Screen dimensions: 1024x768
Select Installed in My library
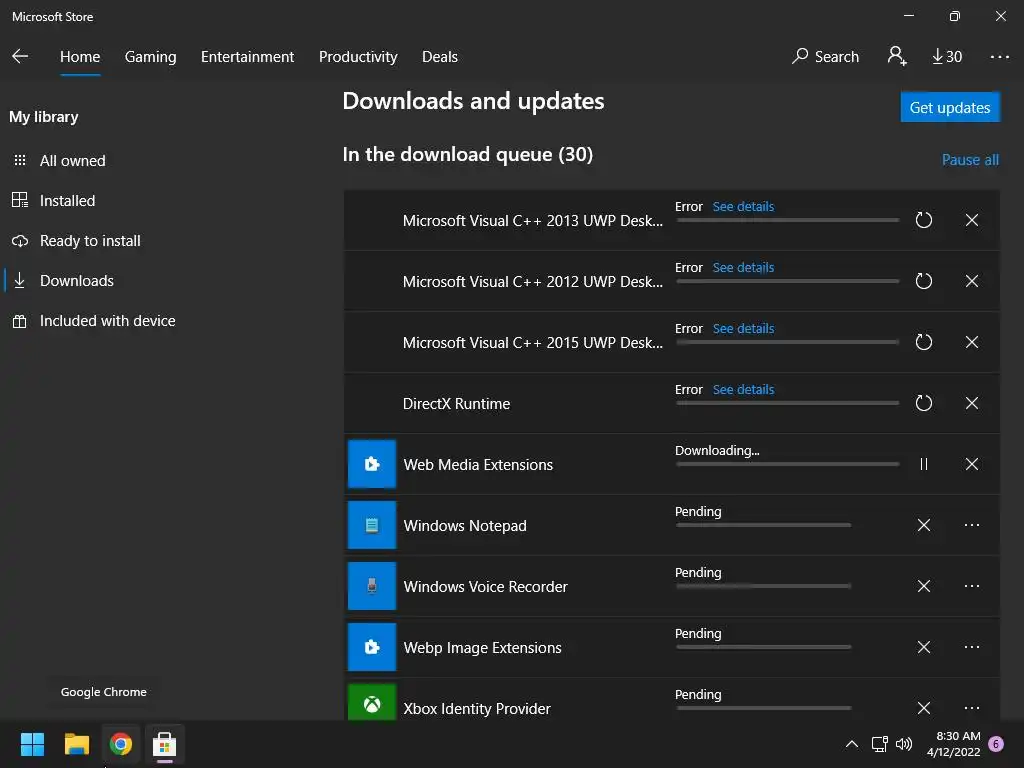[54, 200]
